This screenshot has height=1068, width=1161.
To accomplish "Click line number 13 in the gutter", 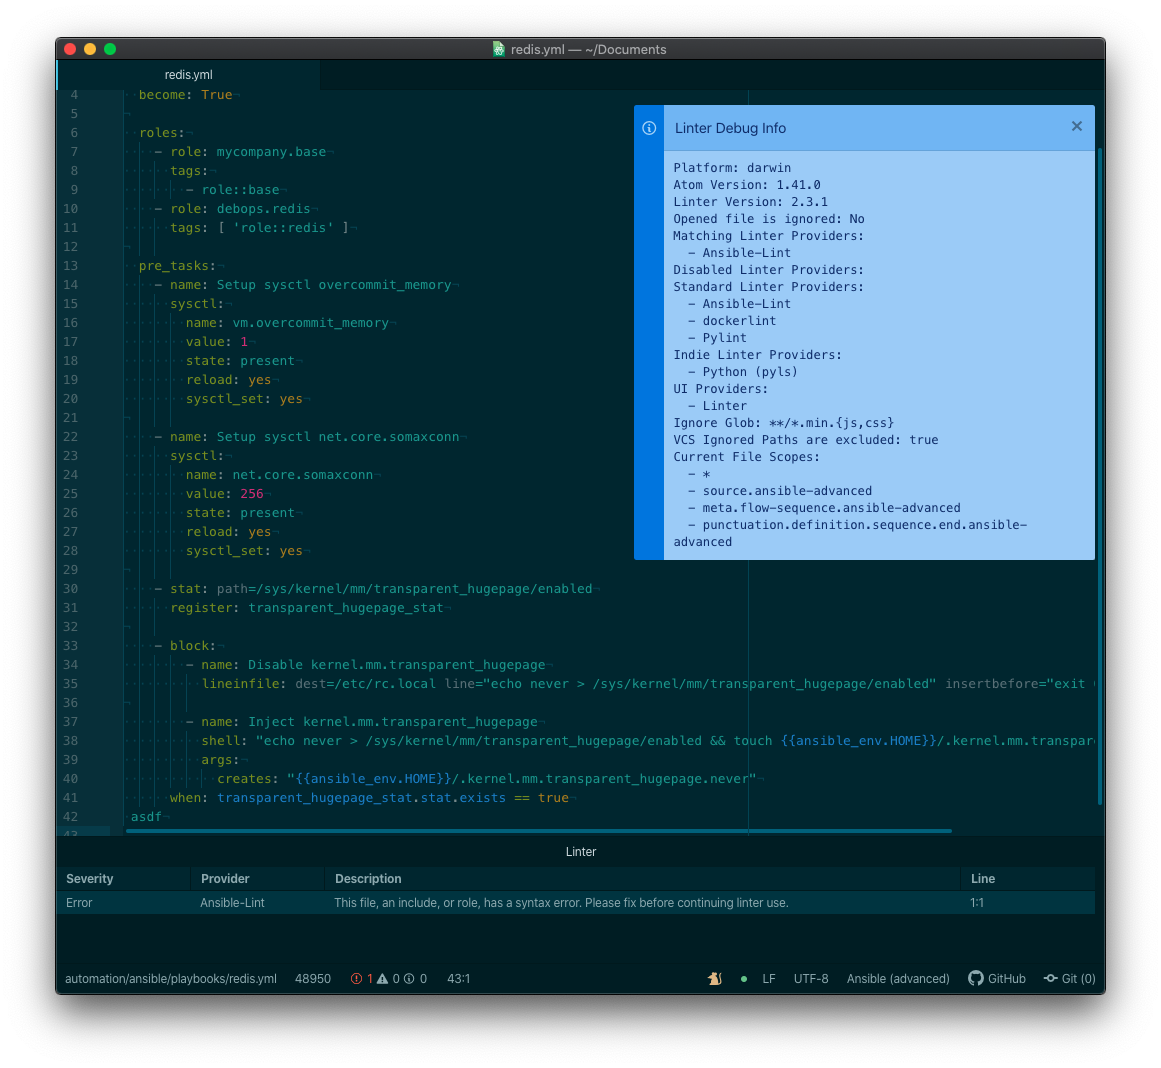I will [70, 265].
